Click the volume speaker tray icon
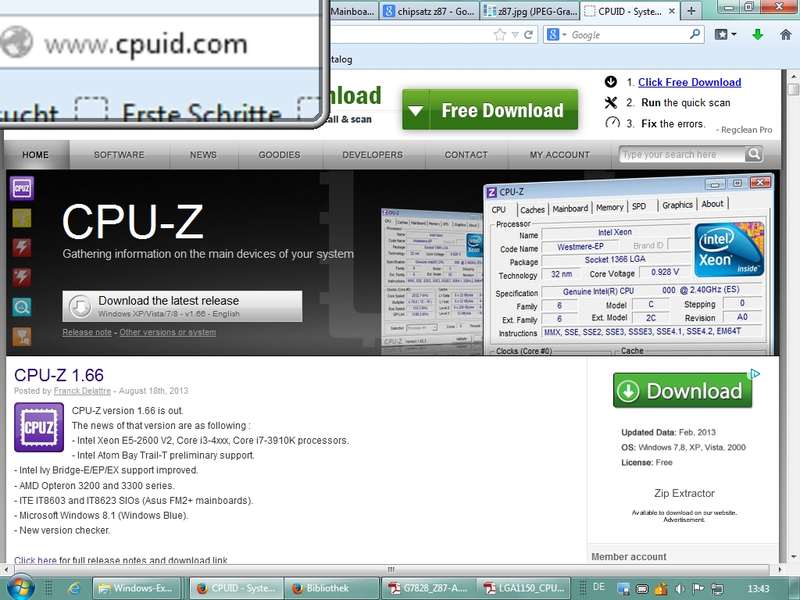Viewport: 800px width, 600px height. [x=680, y=589]
